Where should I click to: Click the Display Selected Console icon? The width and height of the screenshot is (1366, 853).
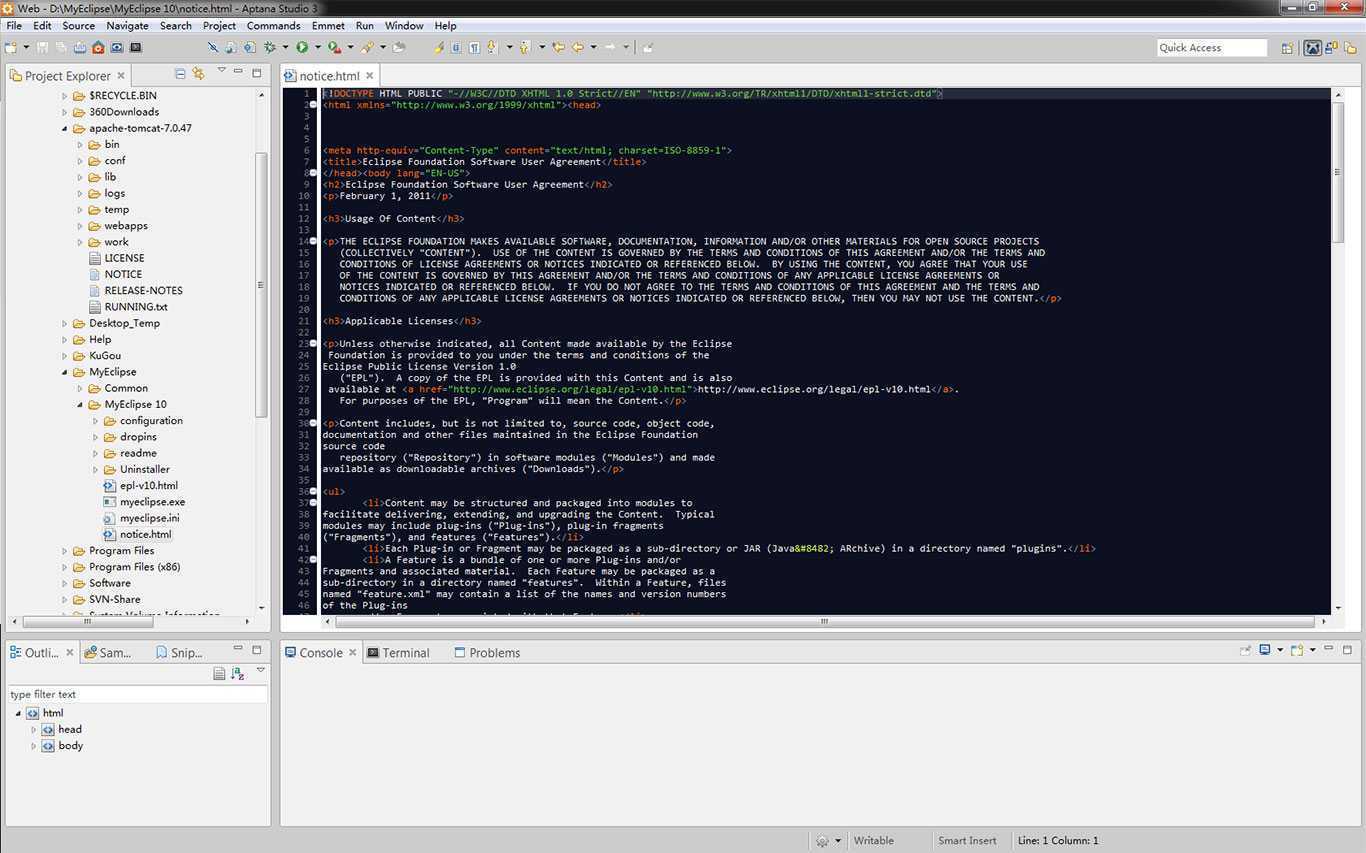1265,650
